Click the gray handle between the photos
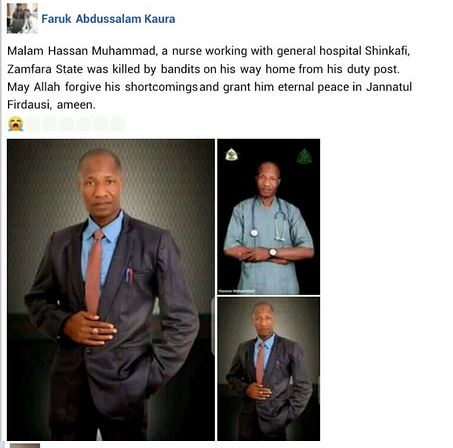 click(x=213, y=327)
